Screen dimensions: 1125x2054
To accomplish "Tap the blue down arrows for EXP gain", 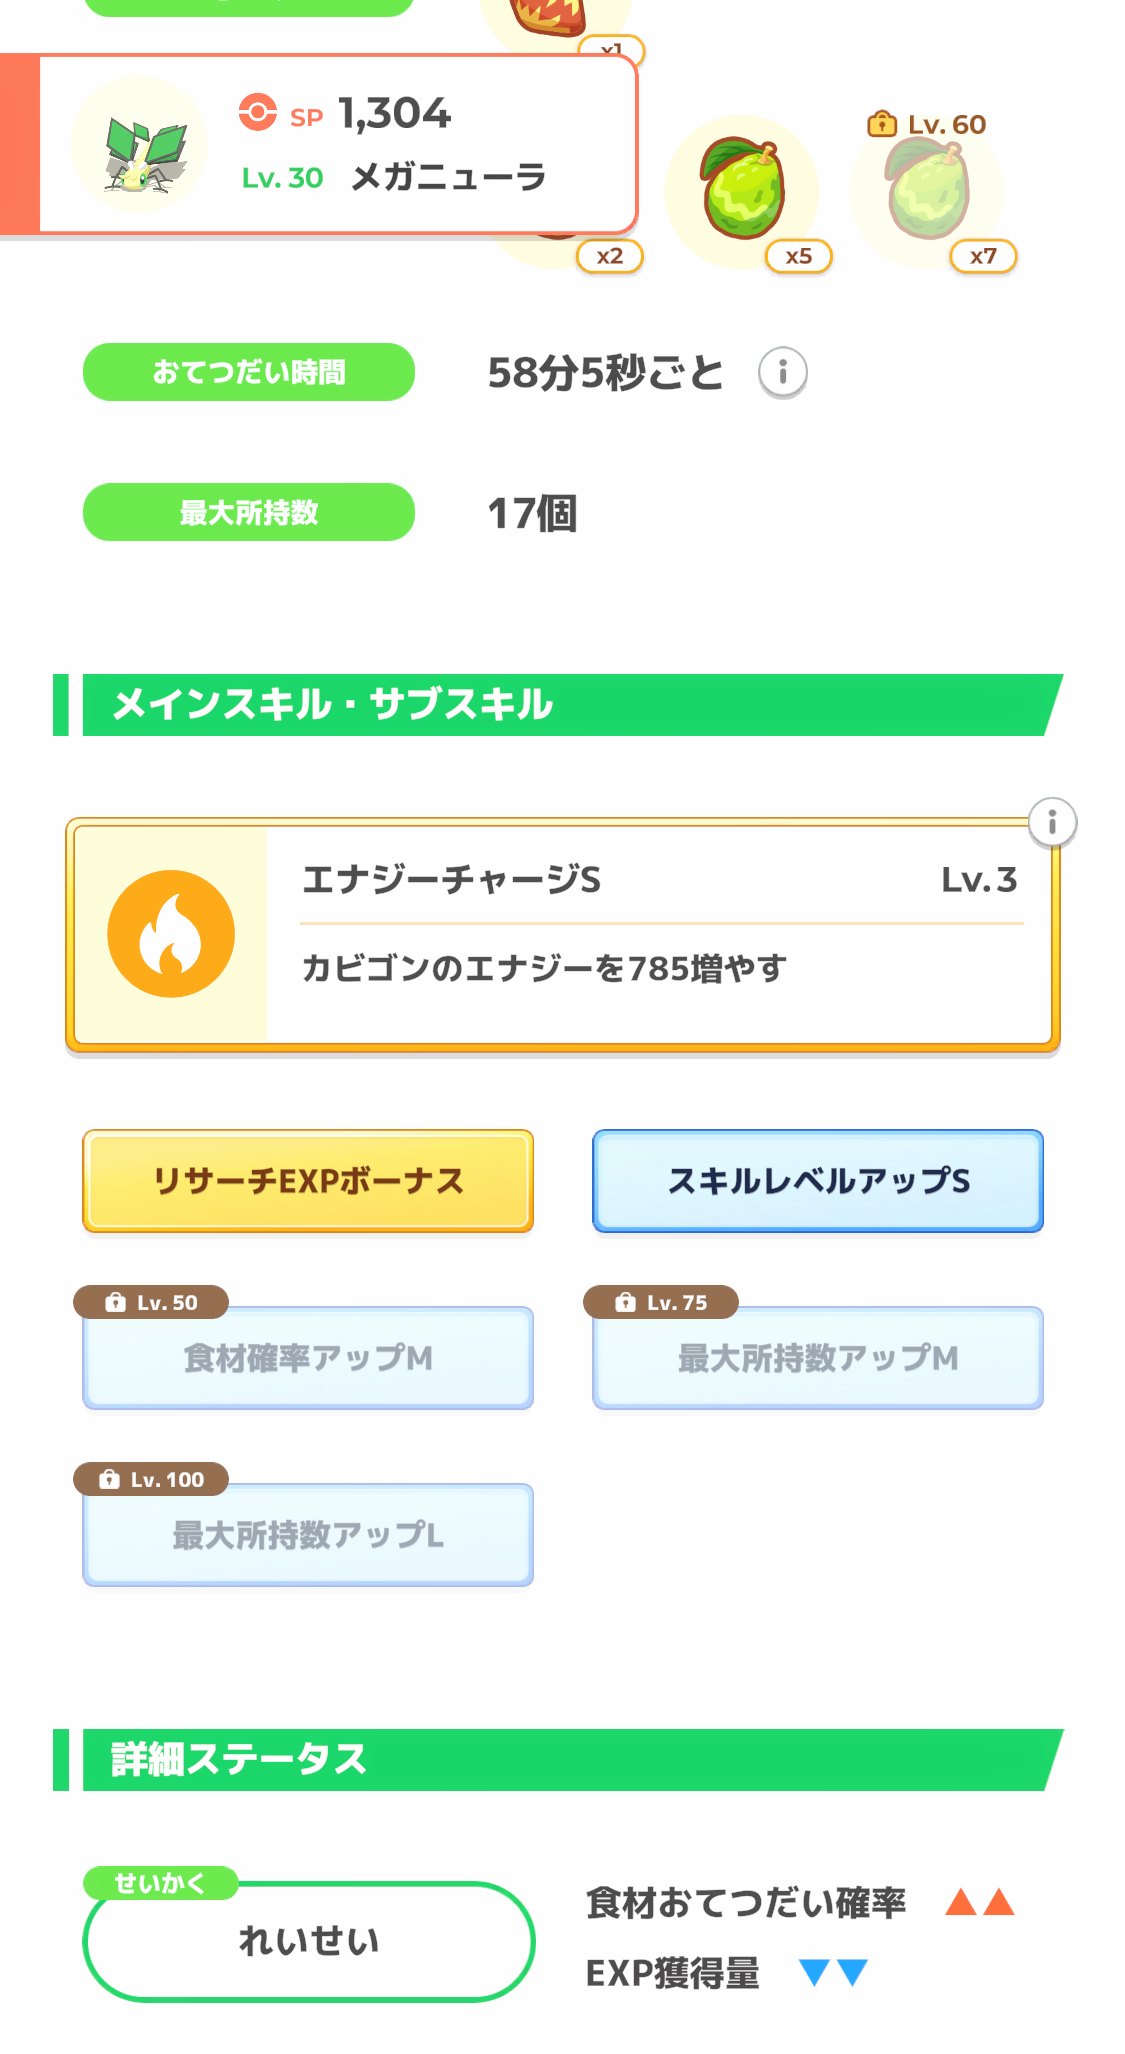I will click(833, 1973).
